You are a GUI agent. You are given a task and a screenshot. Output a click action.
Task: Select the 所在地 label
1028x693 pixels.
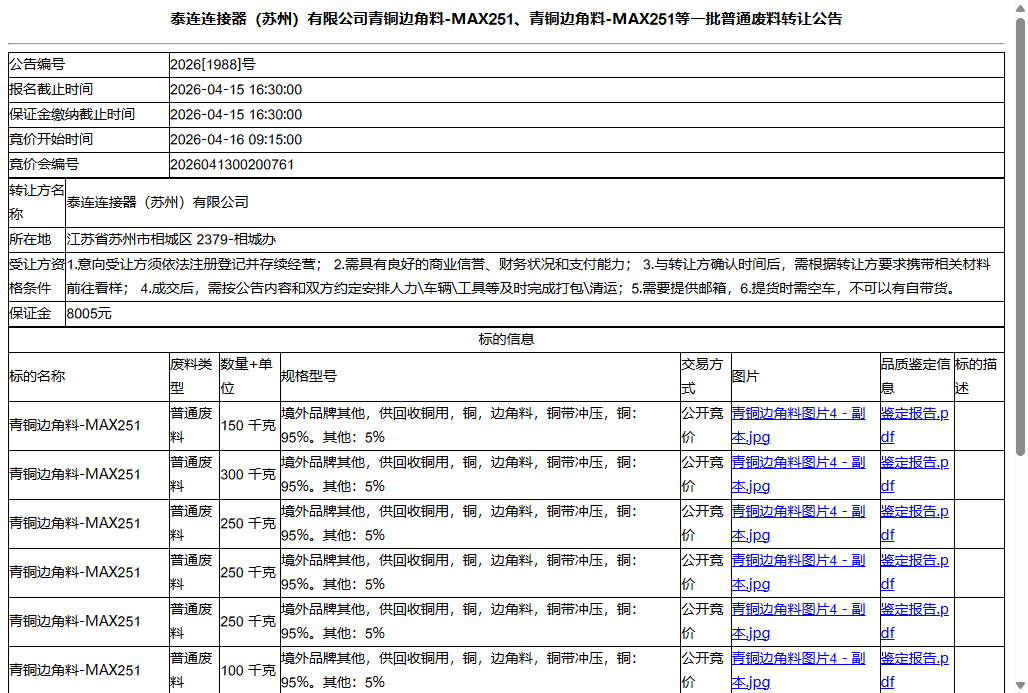[30, 239]
